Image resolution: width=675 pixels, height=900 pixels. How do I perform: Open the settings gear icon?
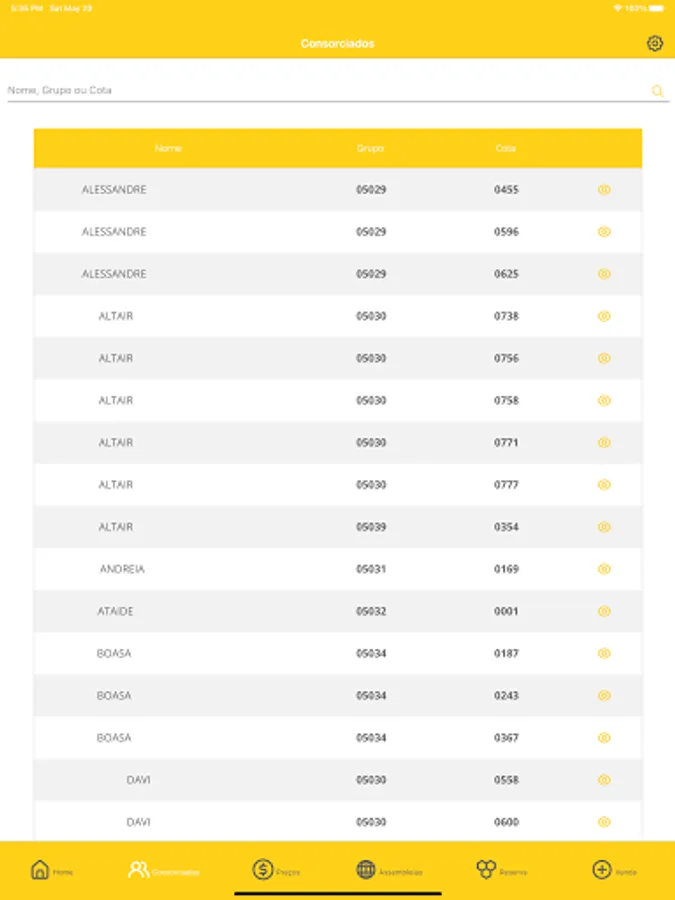(655, 43)
